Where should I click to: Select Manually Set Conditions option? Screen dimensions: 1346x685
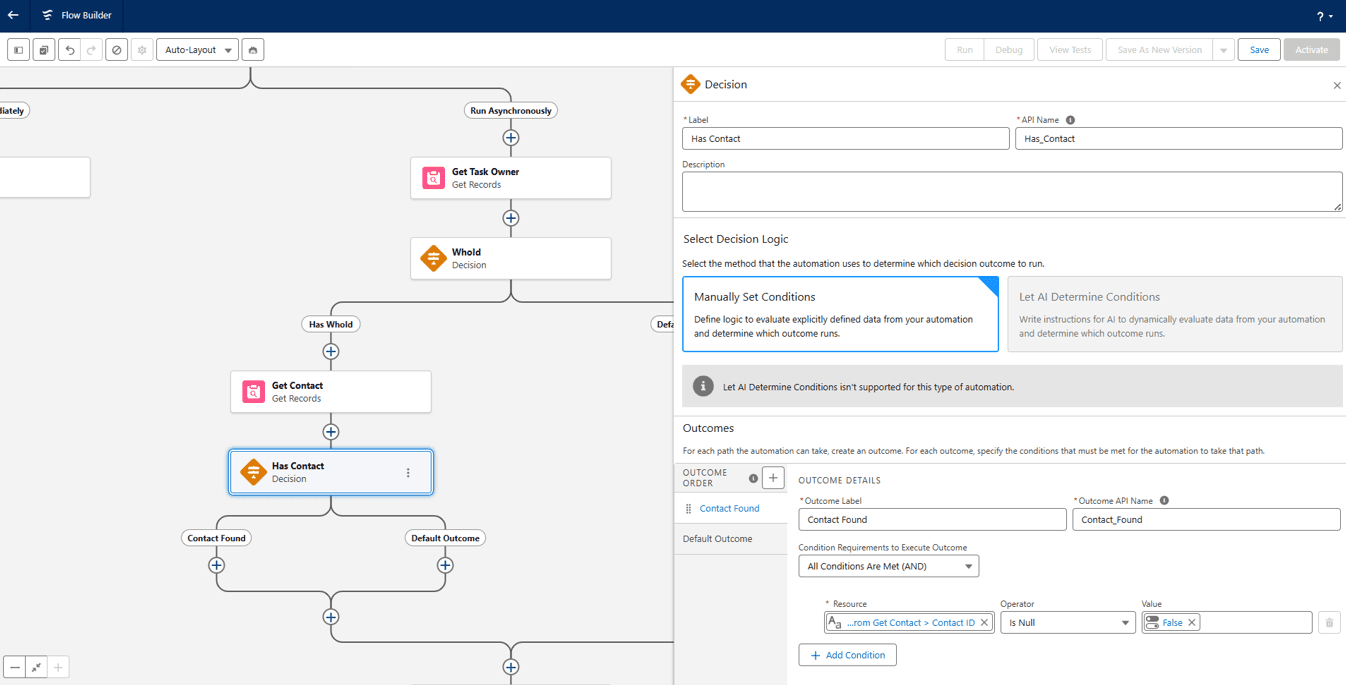[840, 314]
